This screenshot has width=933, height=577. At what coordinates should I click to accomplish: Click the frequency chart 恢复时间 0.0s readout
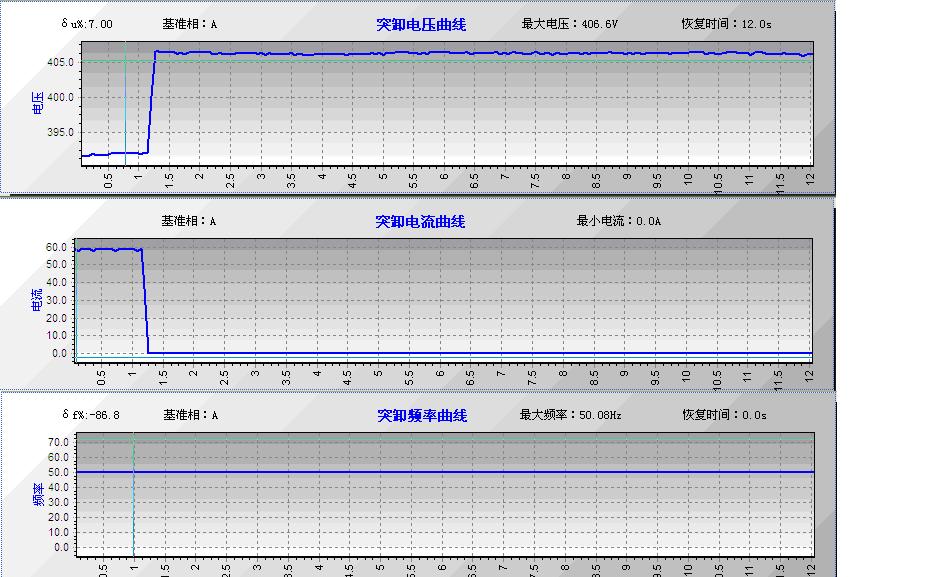pos(724,415)
